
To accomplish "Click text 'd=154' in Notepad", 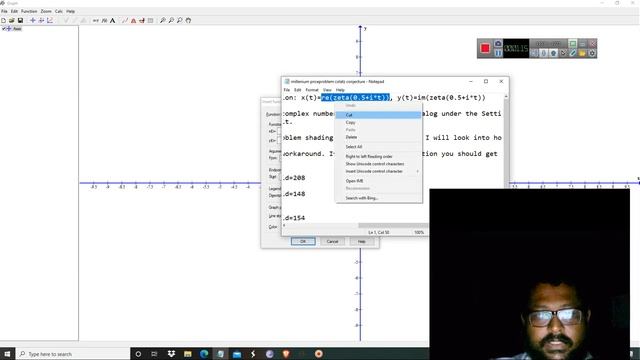I will pyautogui.click(x=295, y=218).
